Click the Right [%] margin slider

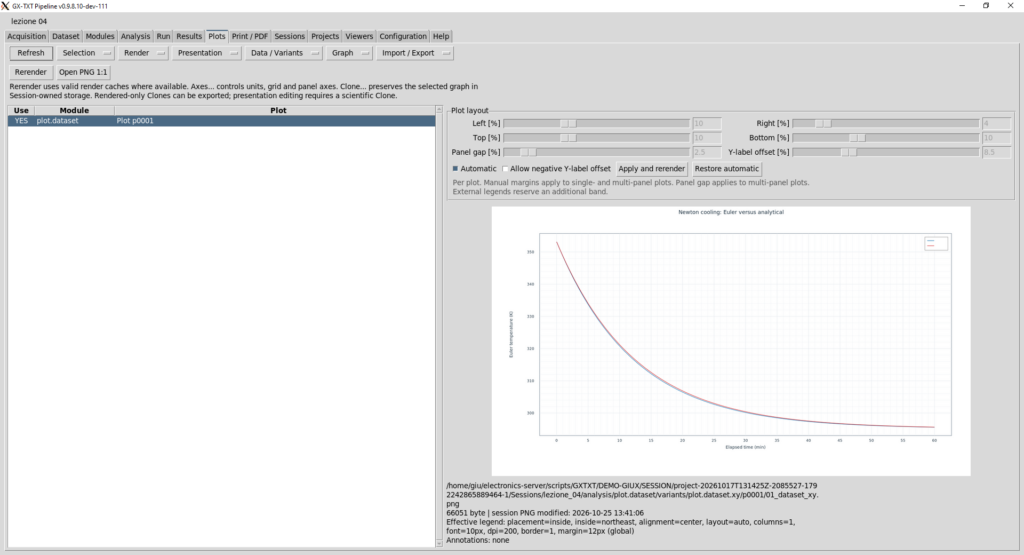(886, 123)
